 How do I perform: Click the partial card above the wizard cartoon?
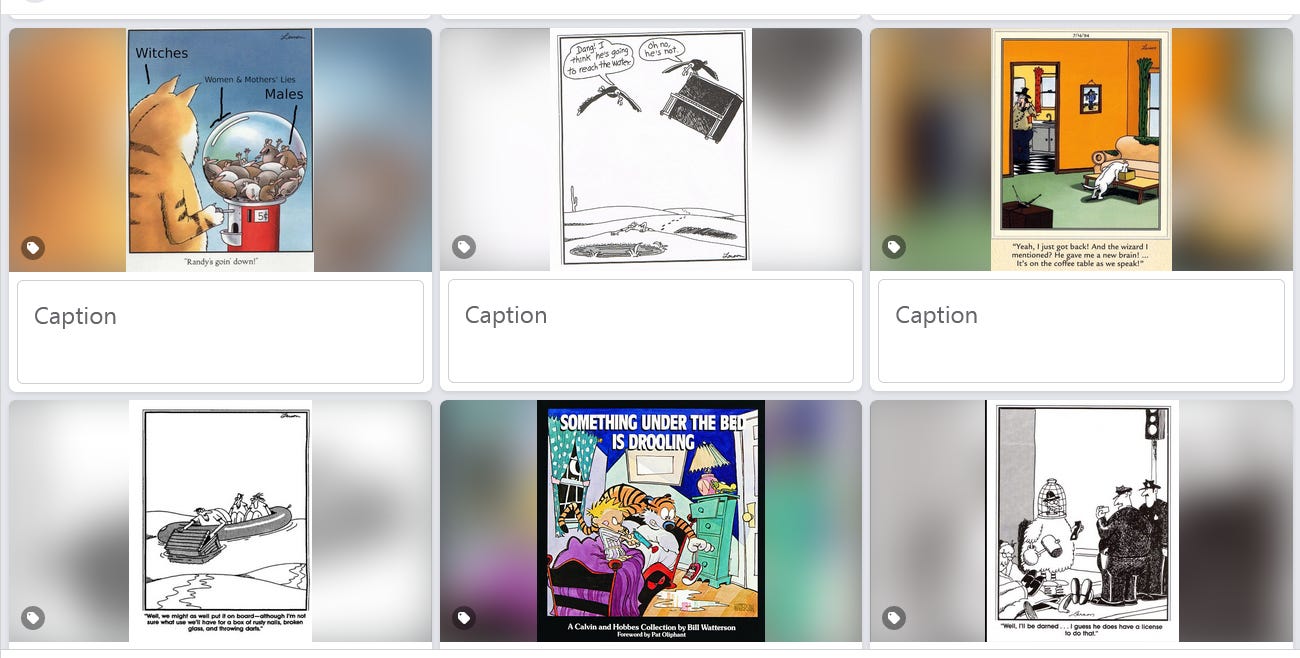(1081, 8)
